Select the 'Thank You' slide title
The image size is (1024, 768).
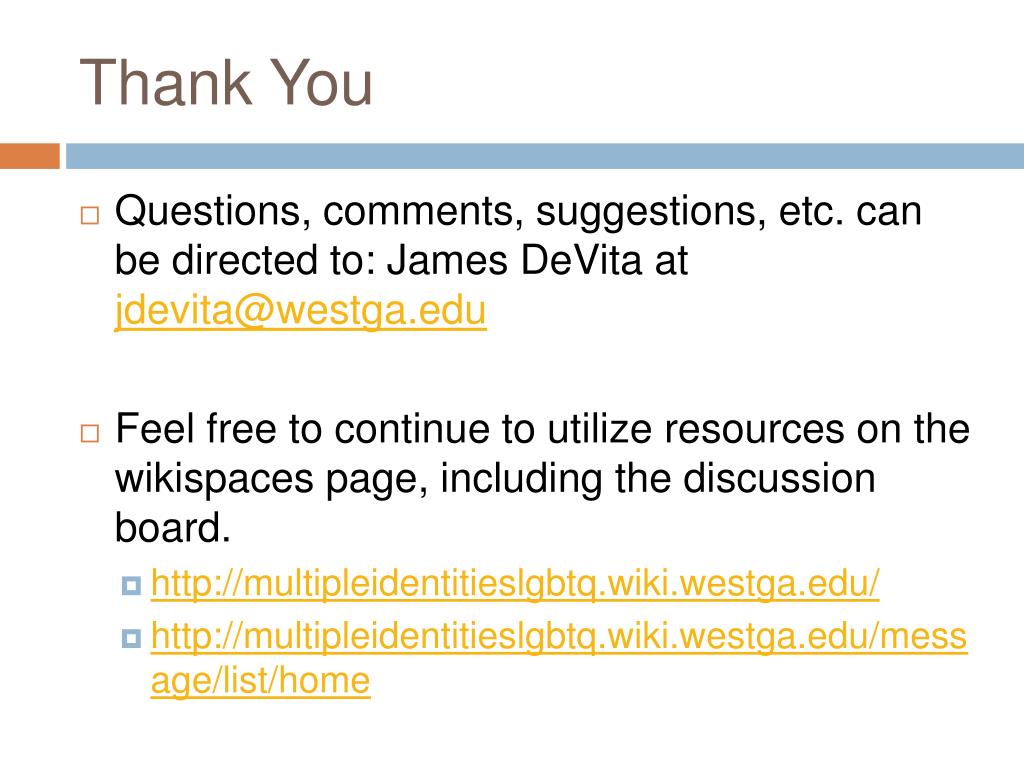coord(226,82)
